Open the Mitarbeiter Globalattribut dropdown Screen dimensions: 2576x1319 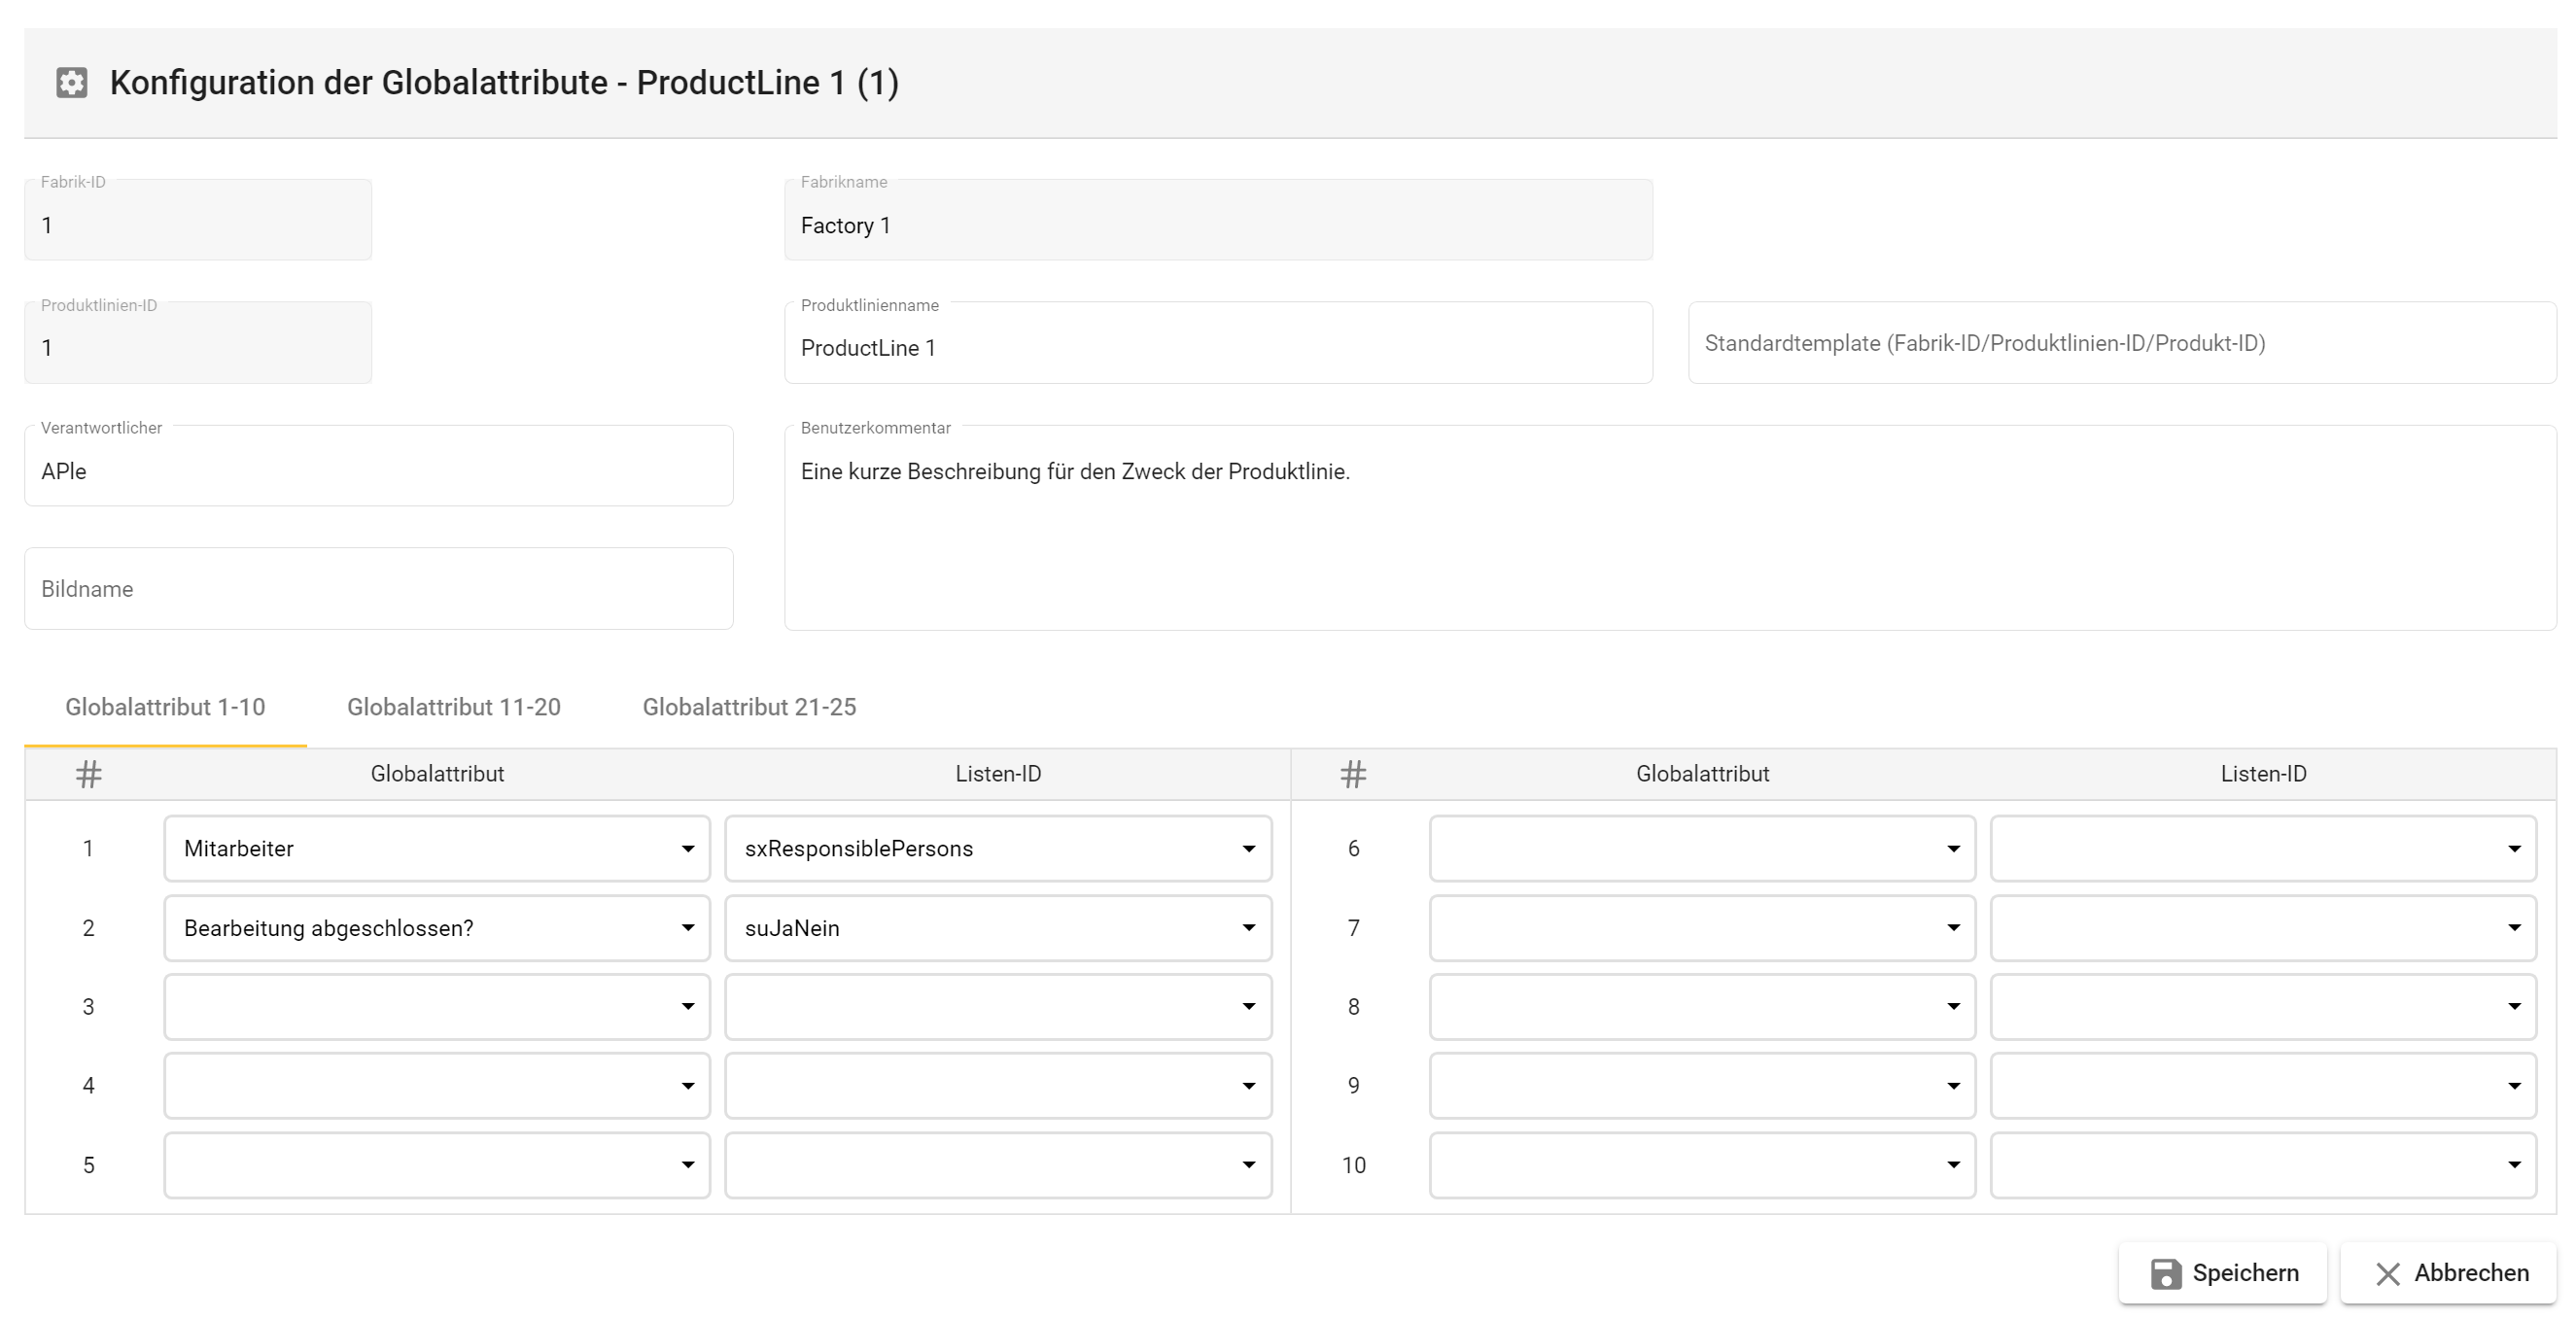tap(437, 849)
